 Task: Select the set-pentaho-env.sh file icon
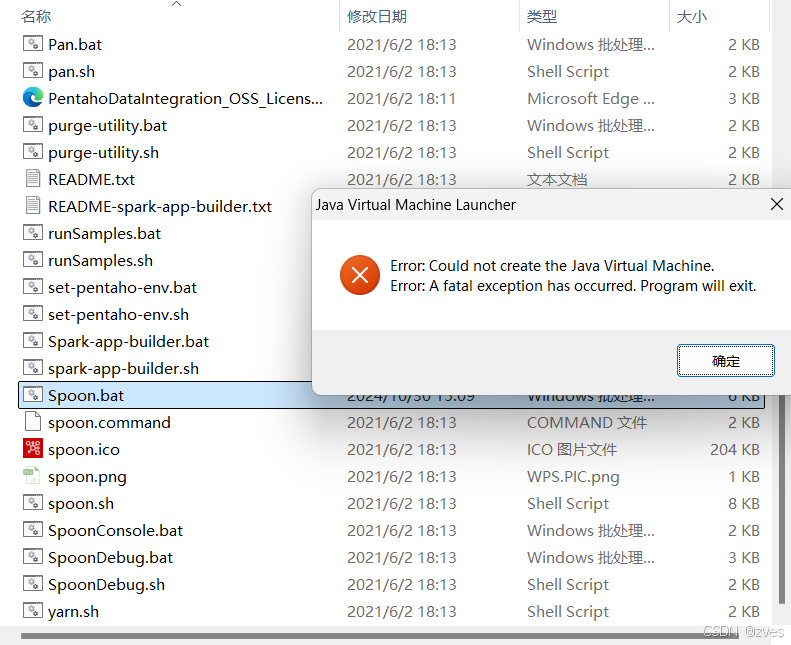pos(33,314)
